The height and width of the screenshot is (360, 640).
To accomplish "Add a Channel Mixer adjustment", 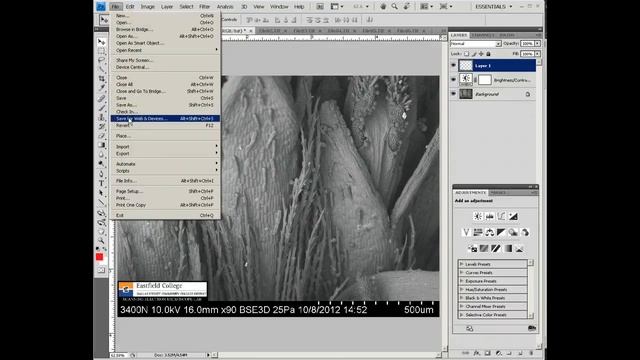I will [x=525, y=232].
